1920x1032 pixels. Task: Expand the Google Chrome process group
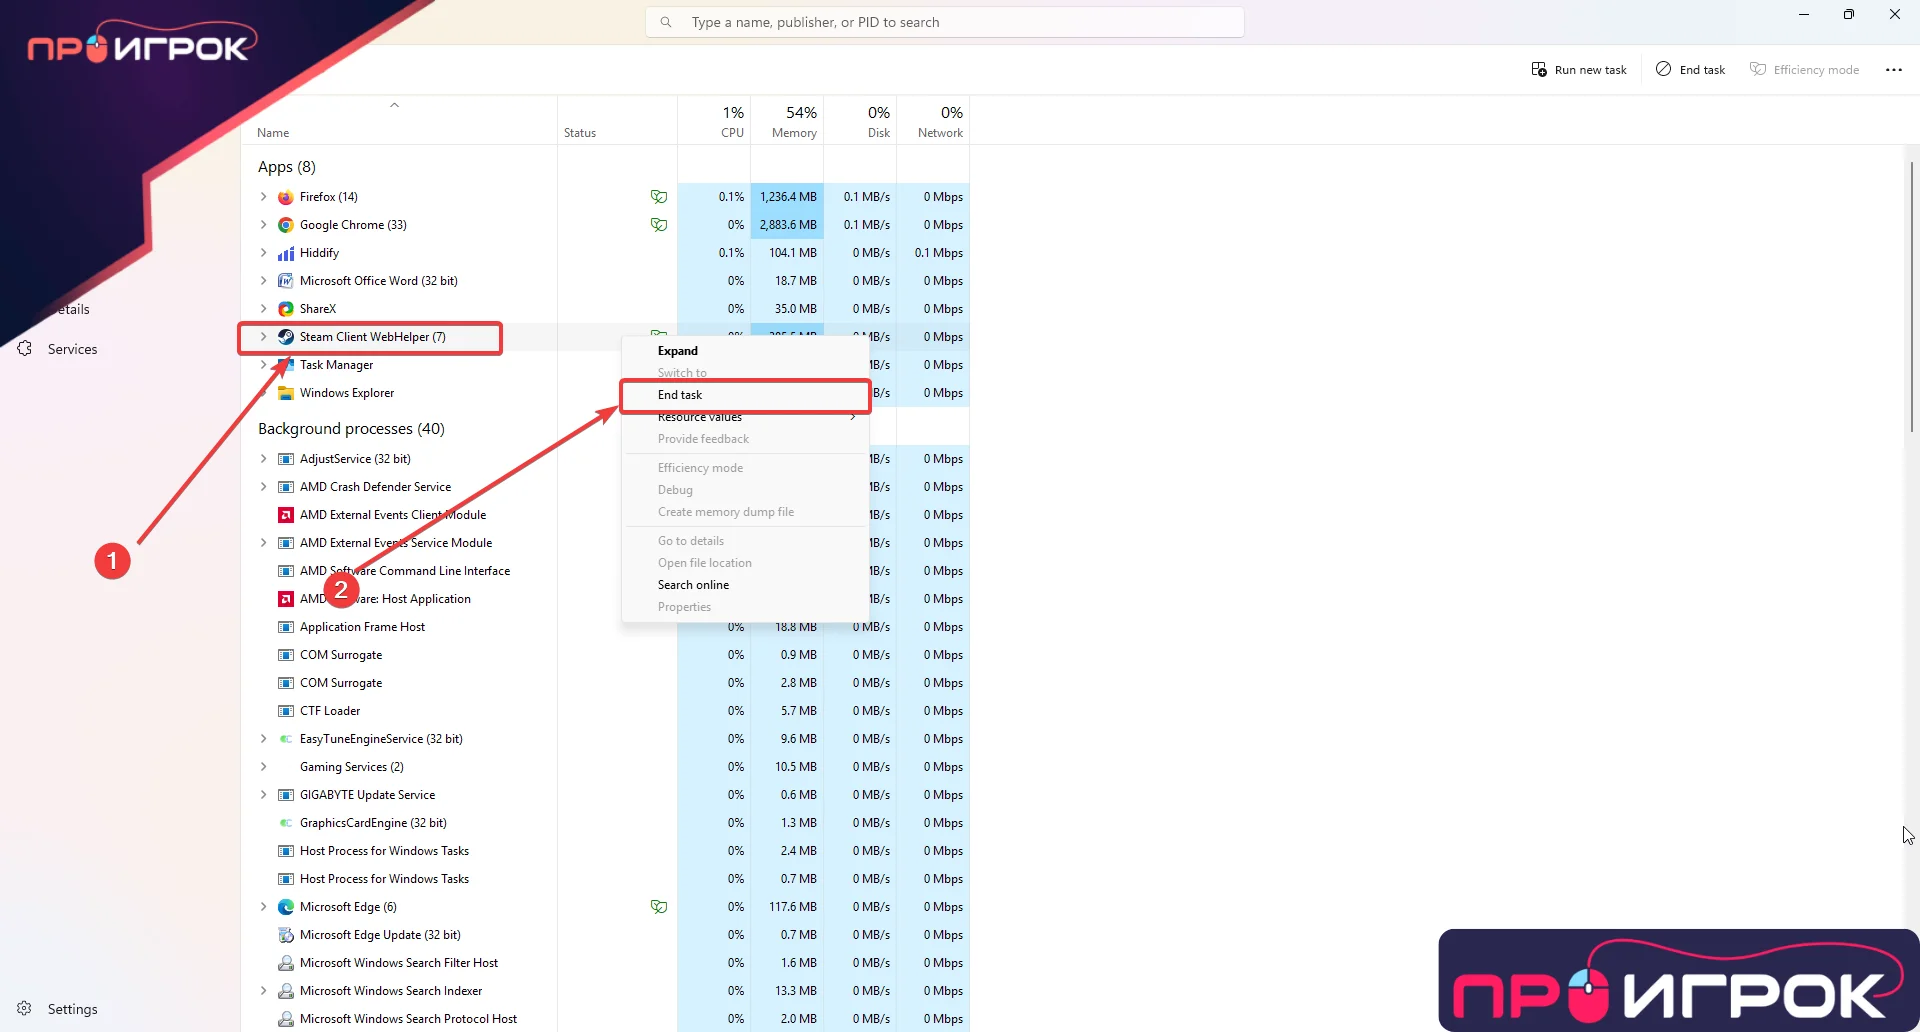(x=263, y=224)
